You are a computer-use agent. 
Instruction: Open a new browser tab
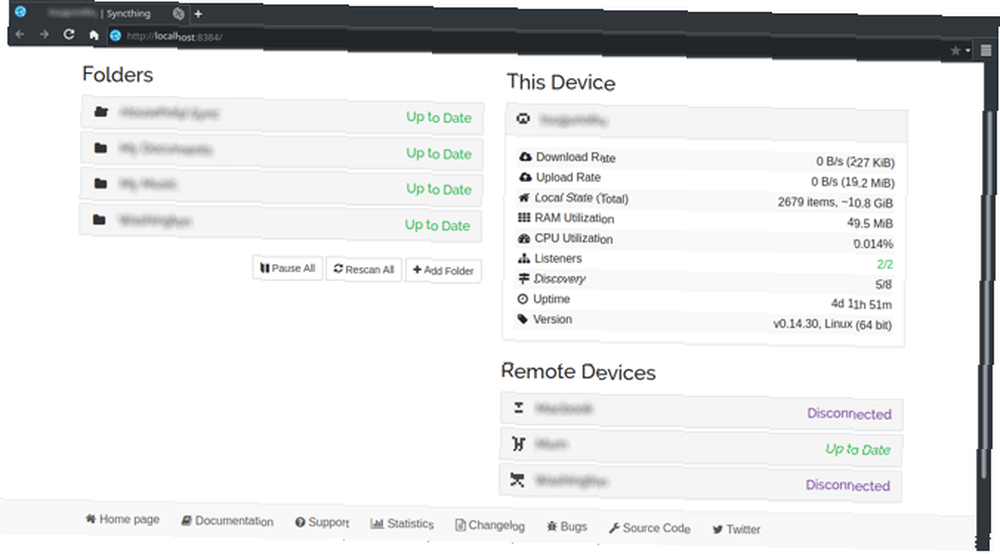(198, 14)
